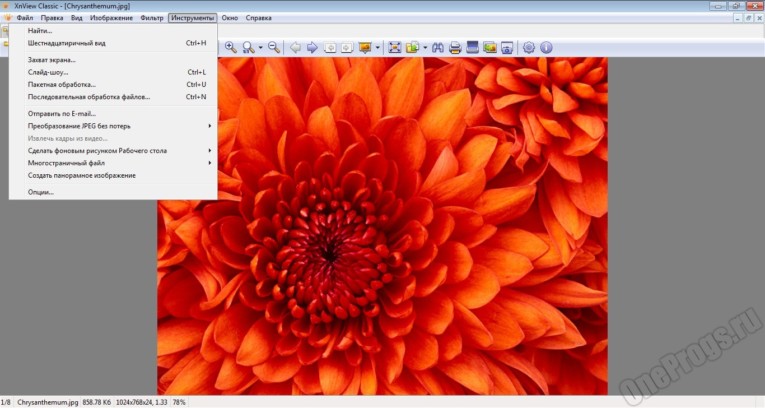The image size is (765, 408).
Task: Click the binoculars search icon
Action: tap(438, 47)
